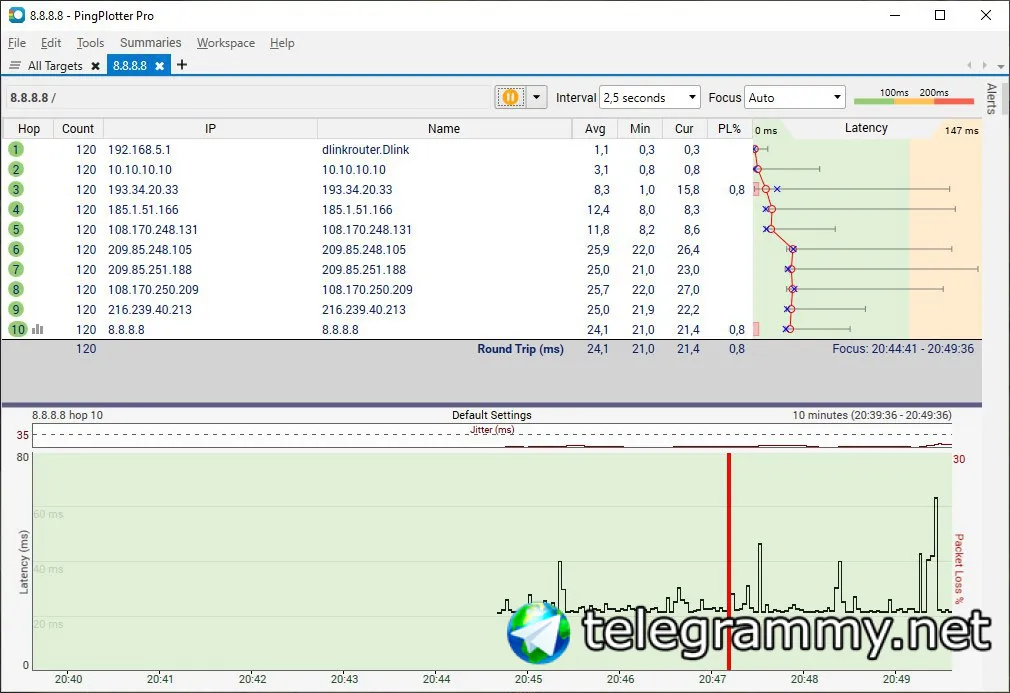Click the Jitter (ms) graph strip
1010x693 pixels.
[492, 435]
